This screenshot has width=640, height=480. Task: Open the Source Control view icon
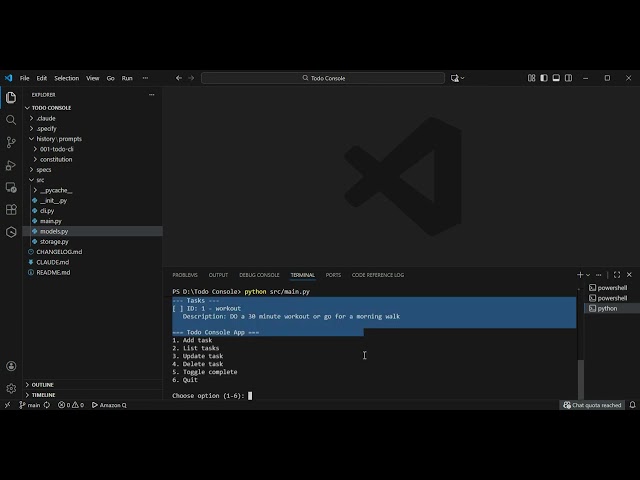point(11,142)
